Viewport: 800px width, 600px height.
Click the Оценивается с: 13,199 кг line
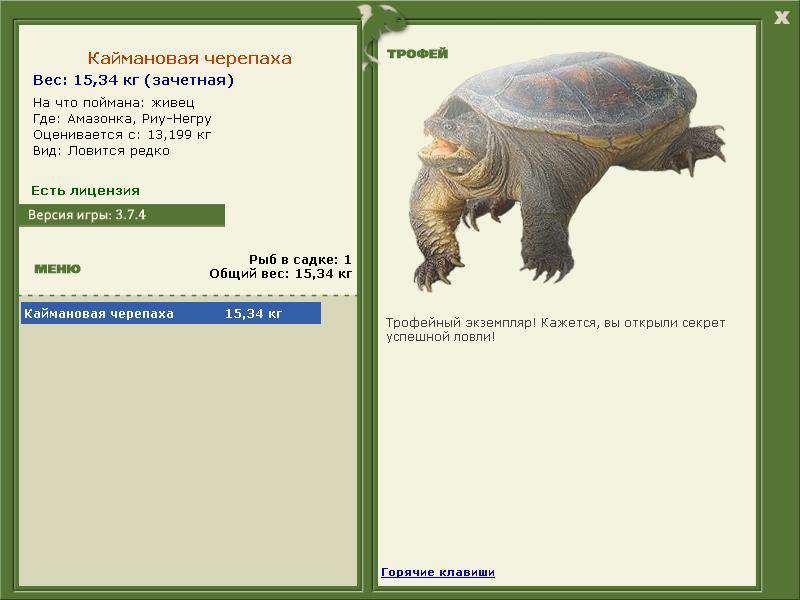122,135
